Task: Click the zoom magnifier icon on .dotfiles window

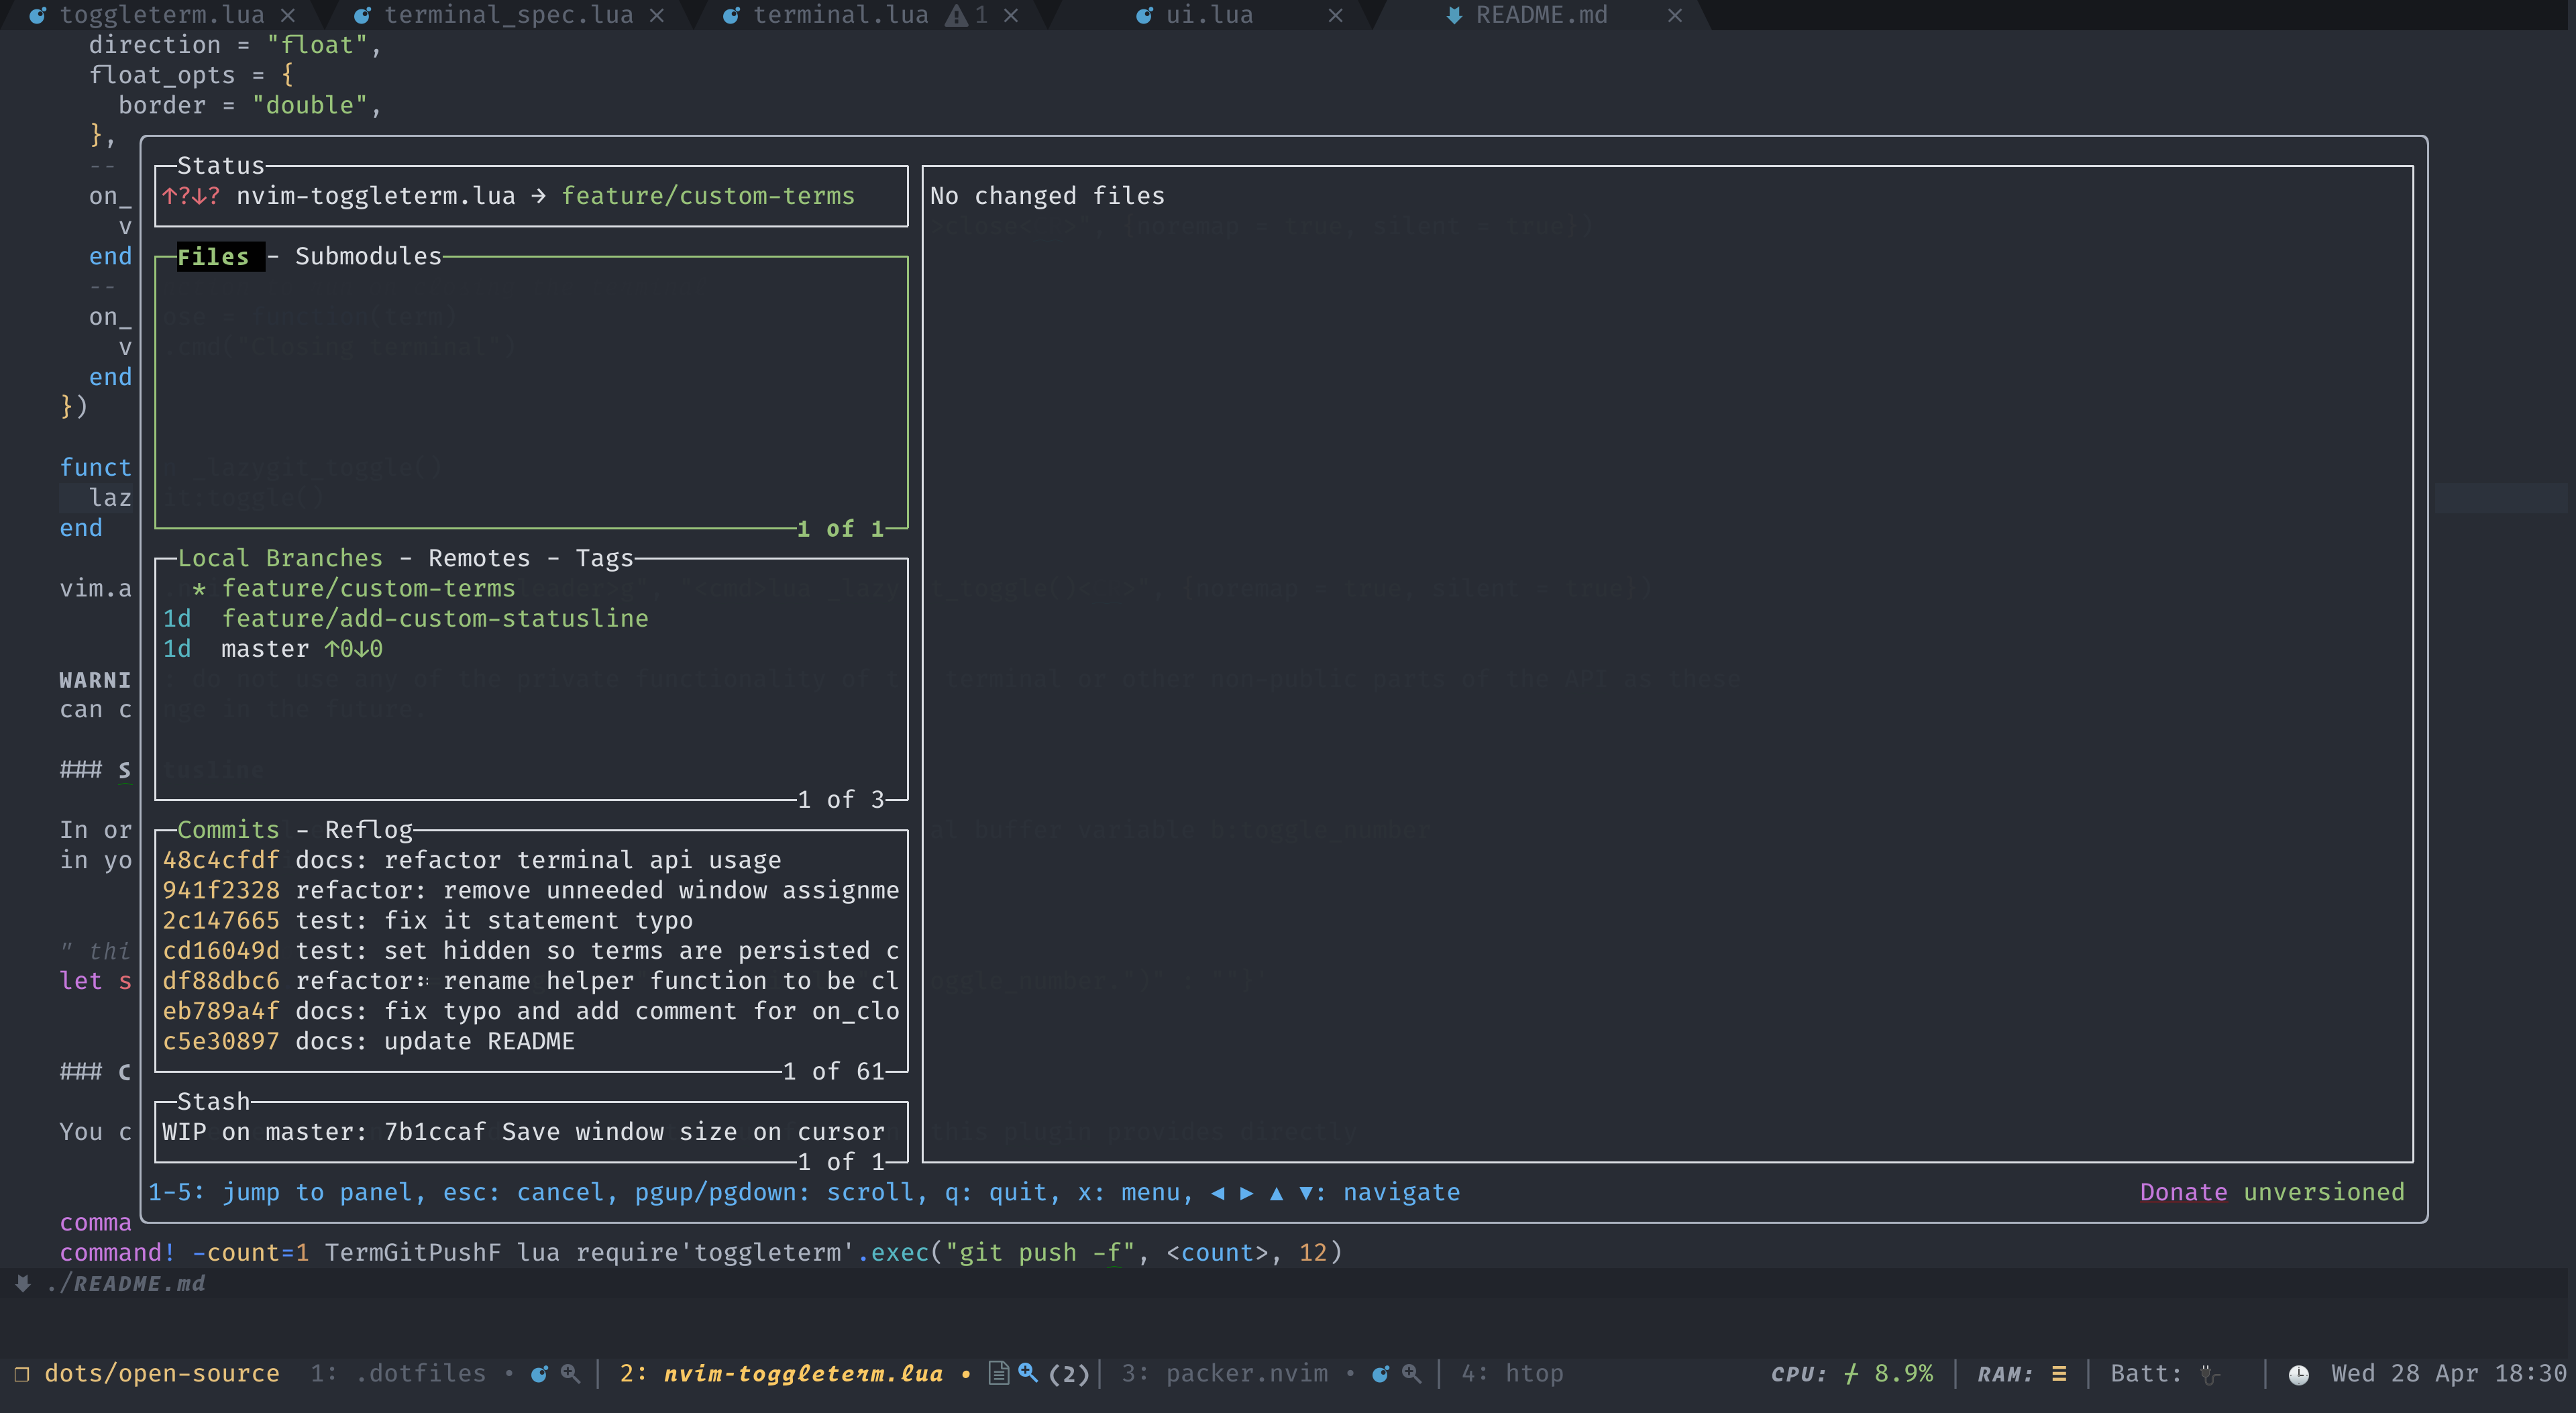Action: (570, 1374)
